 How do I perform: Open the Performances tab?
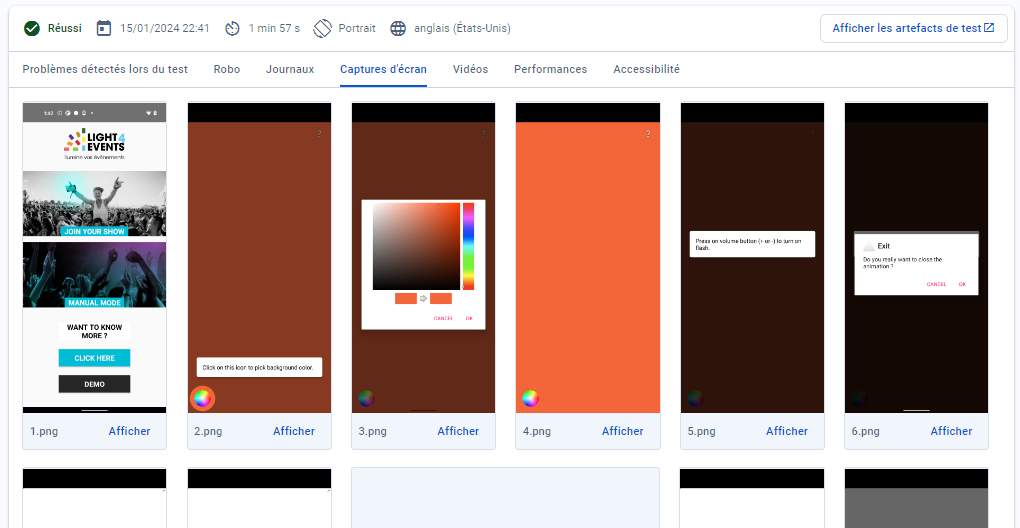550,69
